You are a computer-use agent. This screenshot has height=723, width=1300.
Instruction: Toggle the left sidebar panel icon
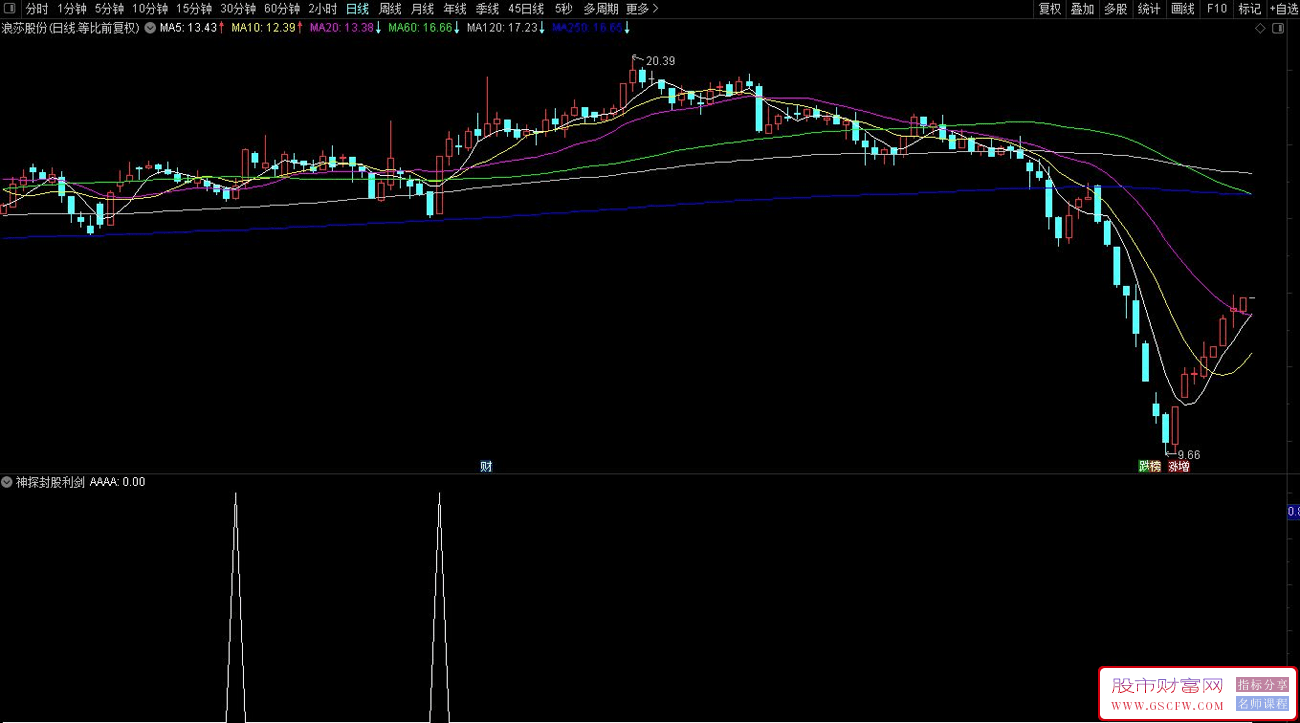coord(10,9)
